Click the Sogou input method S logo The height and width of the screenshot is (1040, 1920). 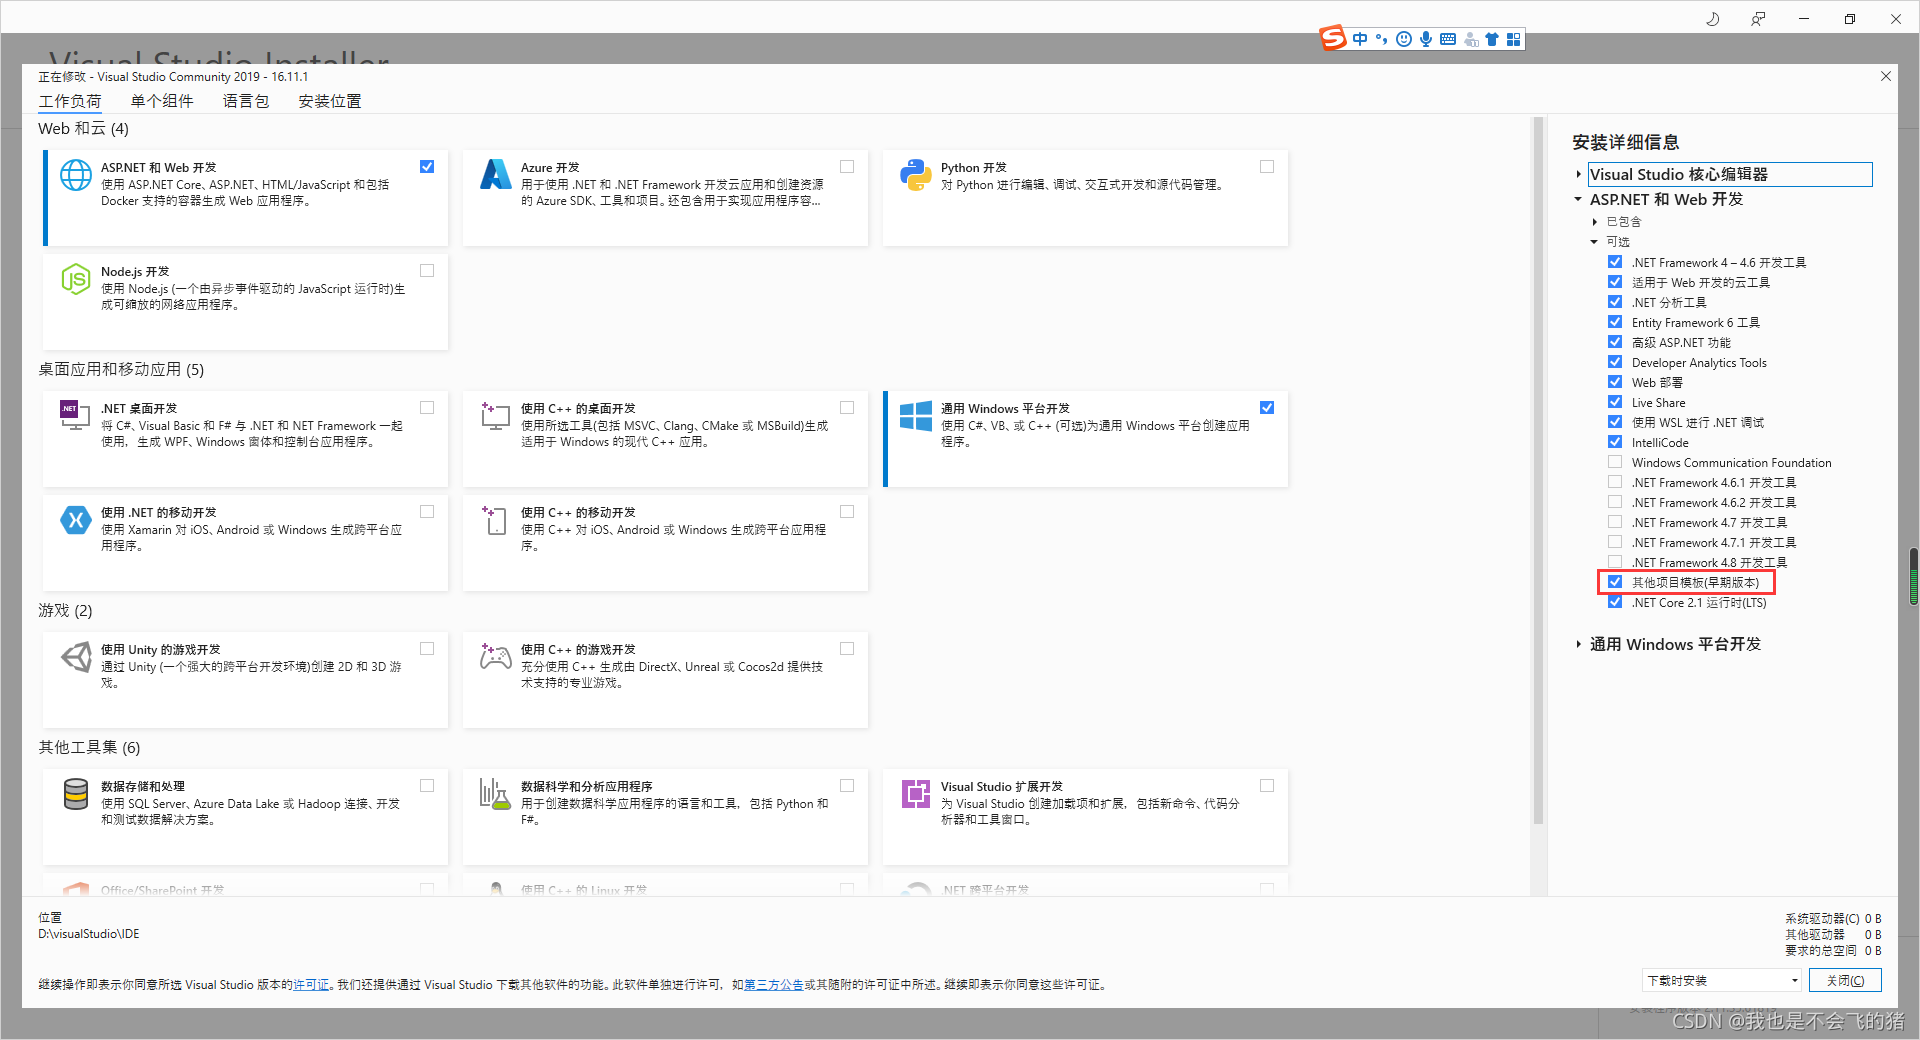tap(1333, 38)
